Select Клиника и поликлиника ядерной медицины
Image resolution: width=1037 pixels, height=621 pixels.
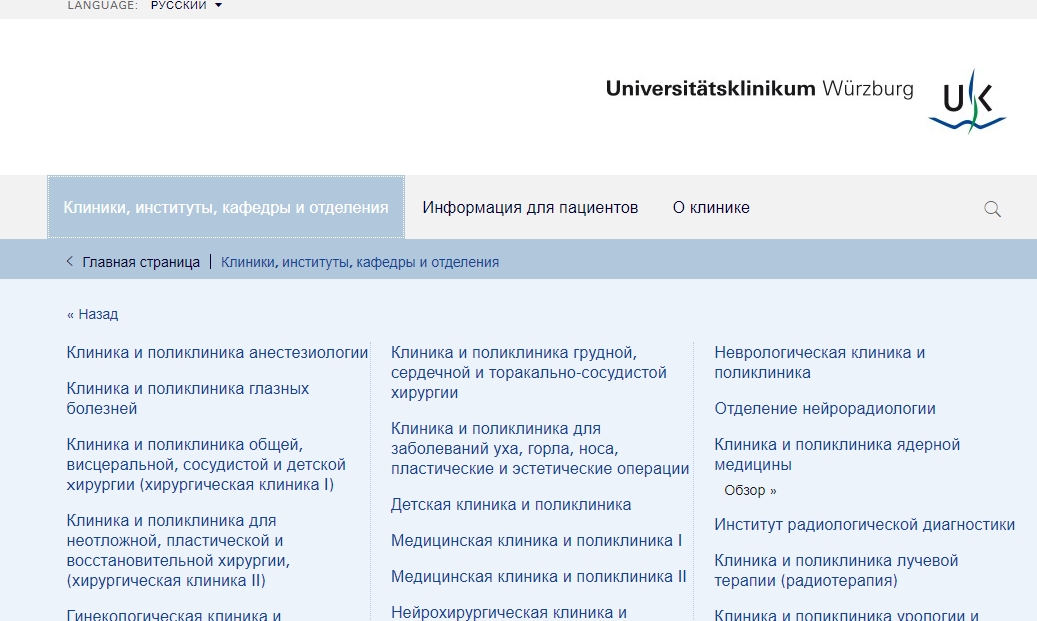(x=836, y=454)
